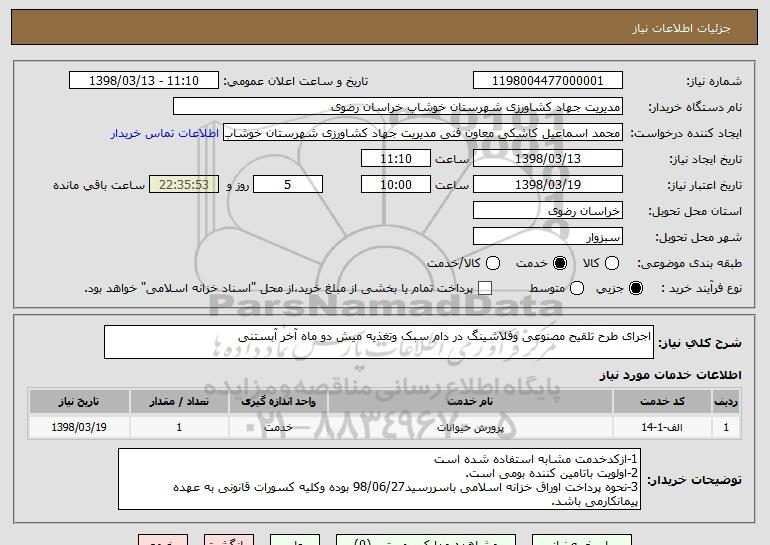The height and width of the screenshot is (545, 770).
Task: Choose the متوسط purchase process radio
Action: 577,289
